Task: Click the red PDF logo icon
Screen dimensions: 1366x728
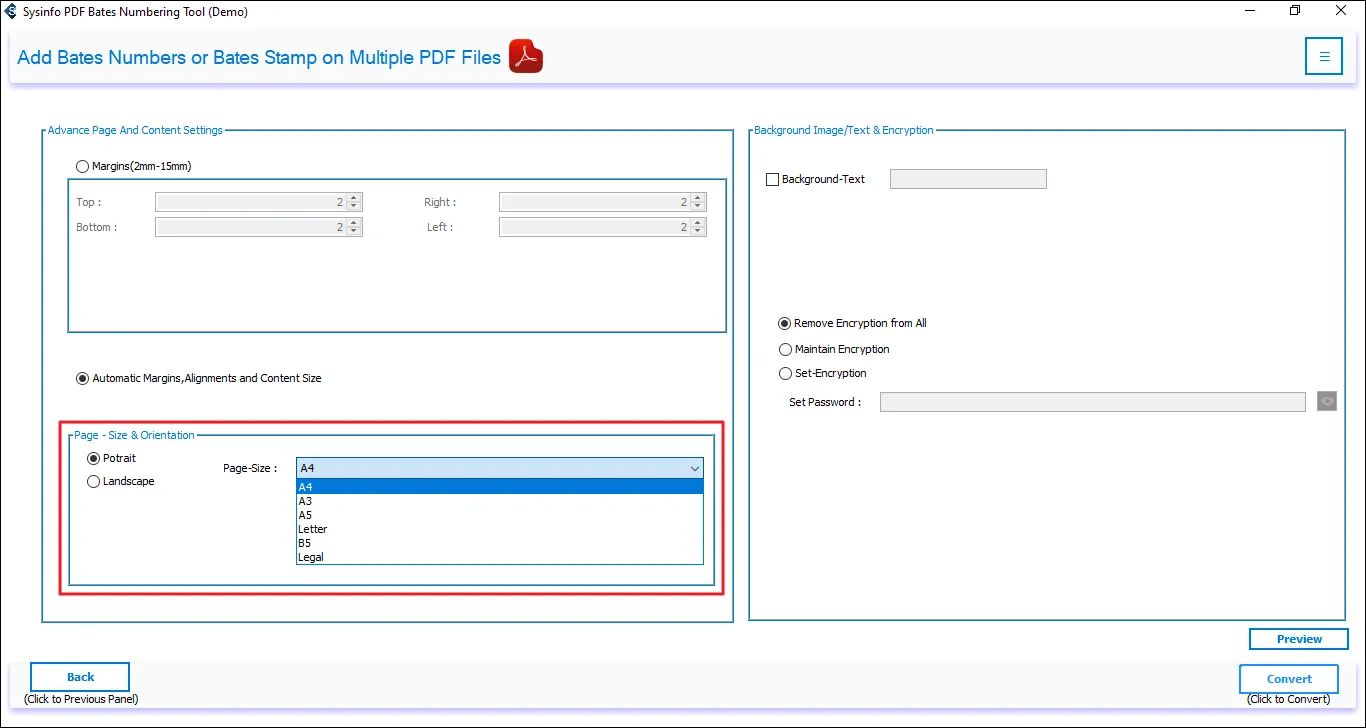Action: coord(526,57)
